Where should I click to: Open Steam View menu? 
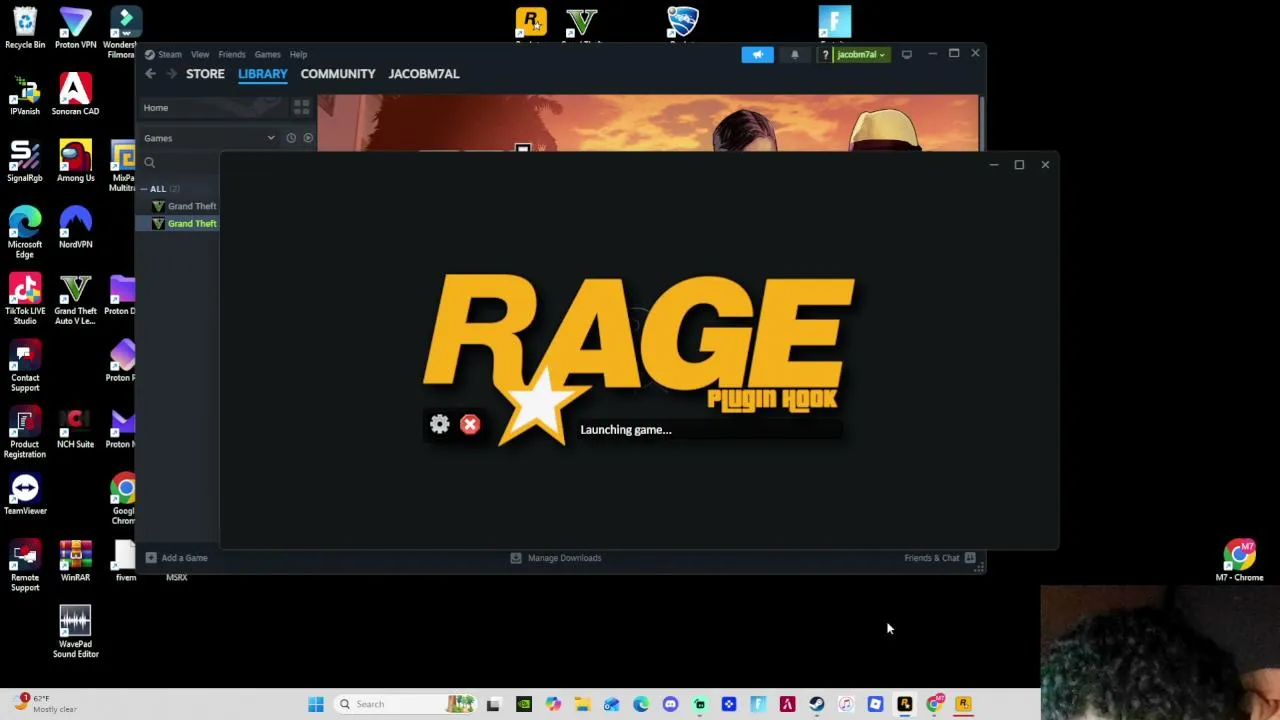[x=200, y=54]
